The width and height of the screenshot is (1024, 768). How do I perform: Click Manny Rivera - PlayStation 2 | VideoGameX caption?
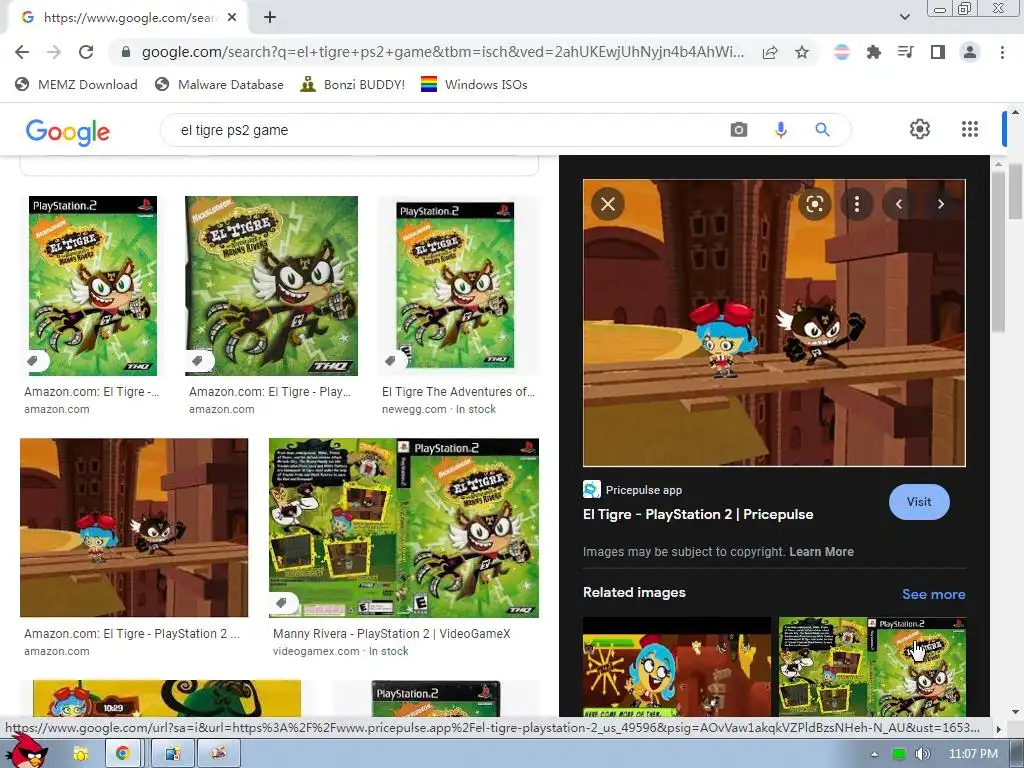pos(392,633)
